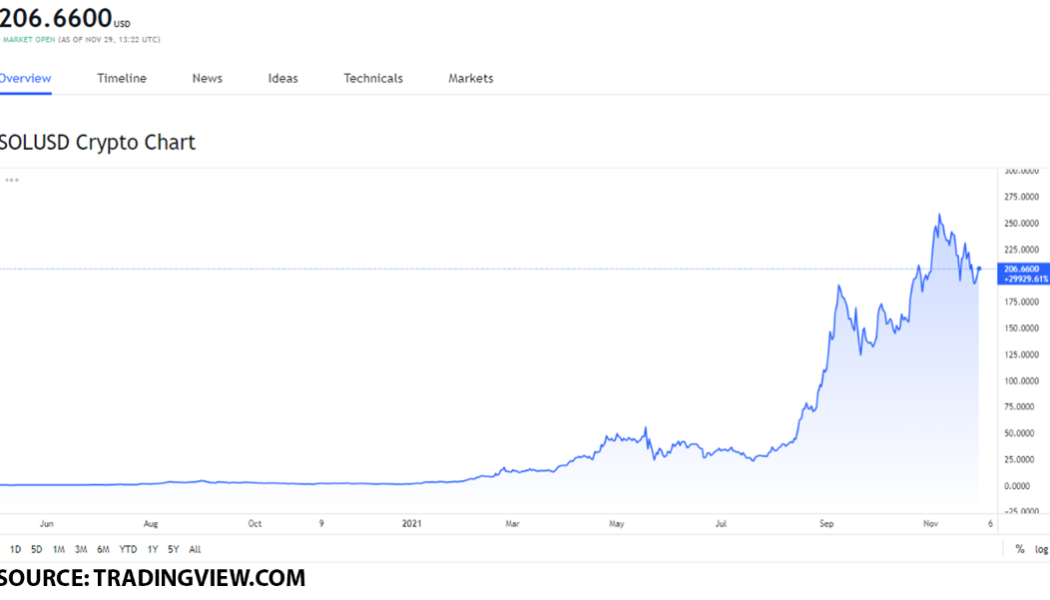1050x600 pixels.
Task: Select the 6M chart interval
Action: pyautogui.click(x=102, y=549)
